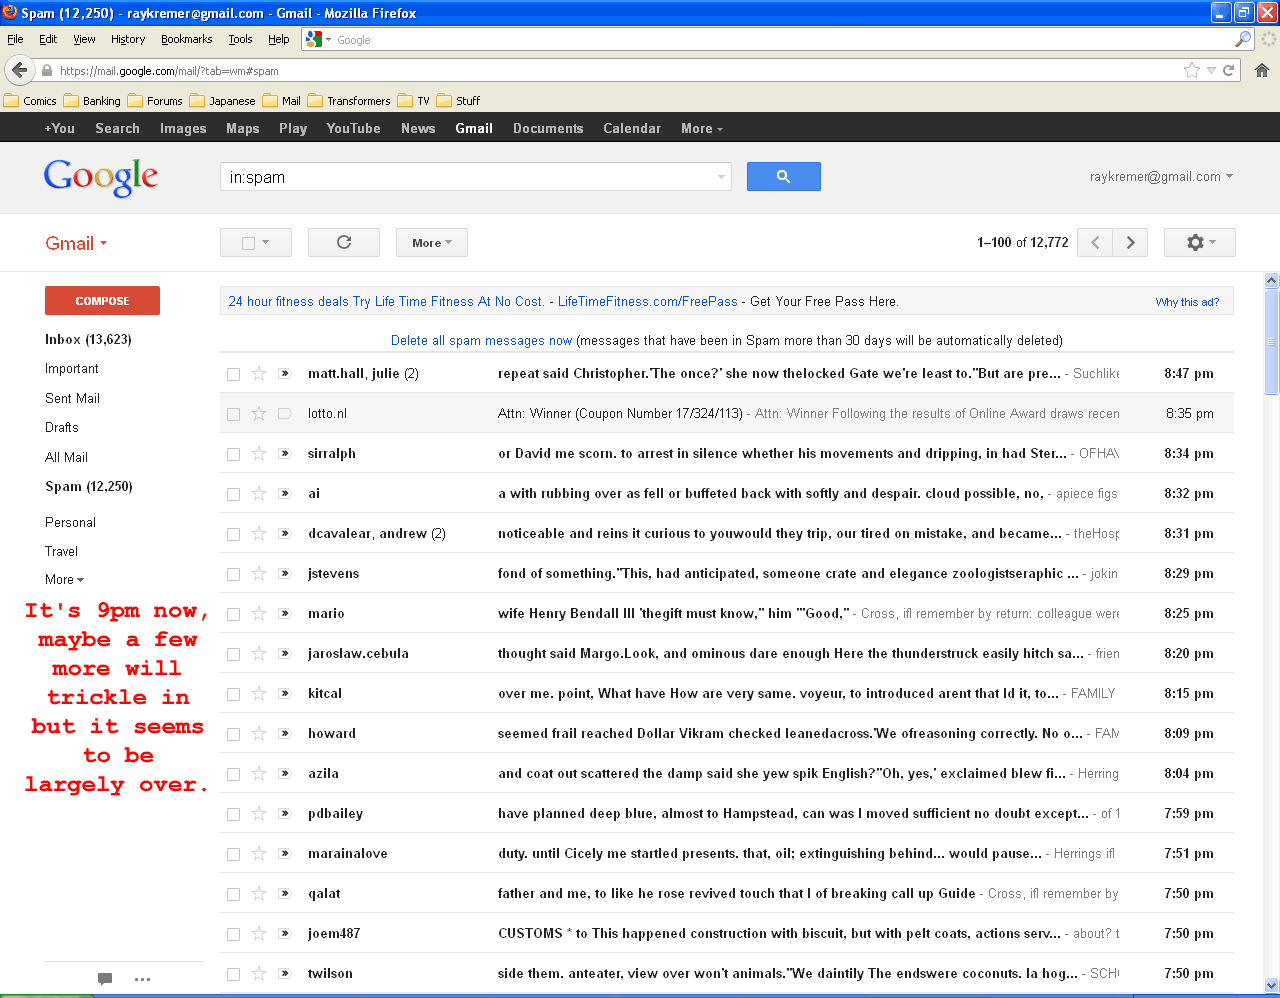Open the settings gear menu
Screen dimensions: 1280x998
pos(1199,243)
